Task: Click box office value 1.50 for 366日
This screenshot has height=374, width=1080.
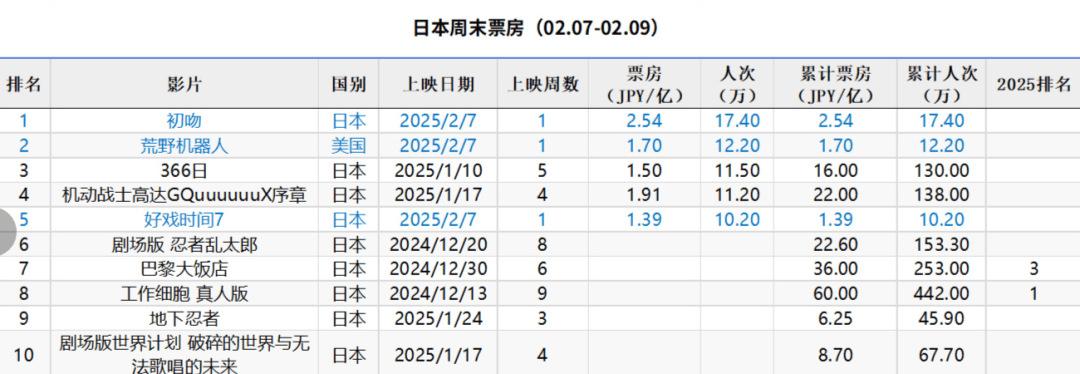Action: tap(644, 171)
